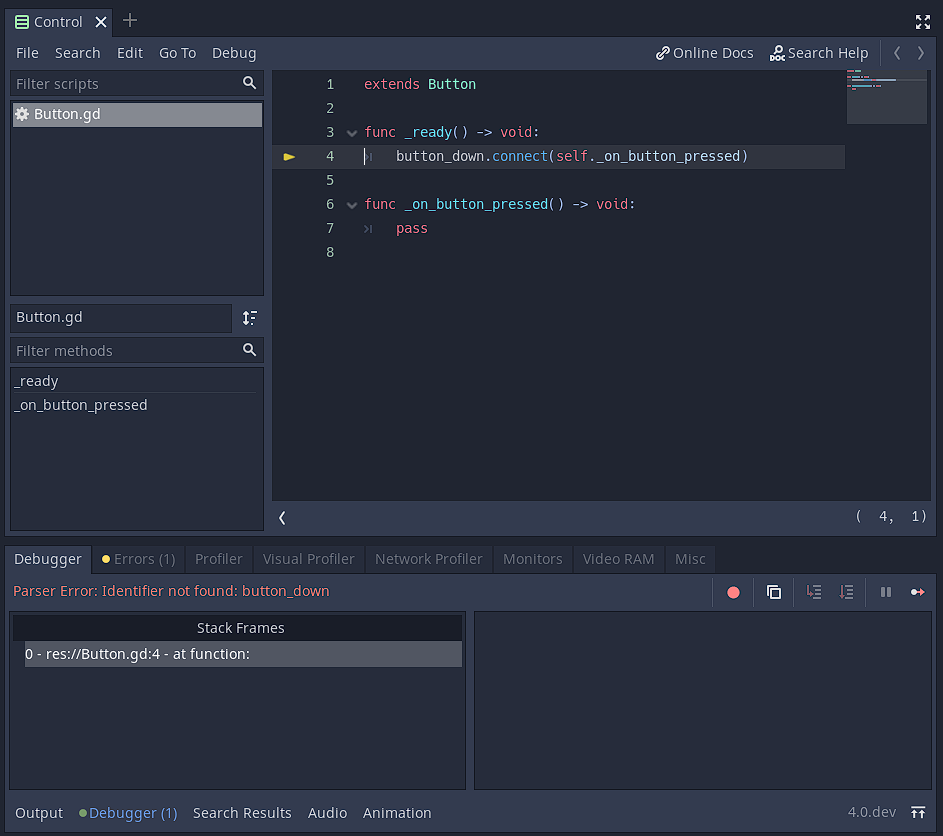Click the Continue execution icon
The height and width of the screenshot is (836, 943).
[x=918, y=592]
